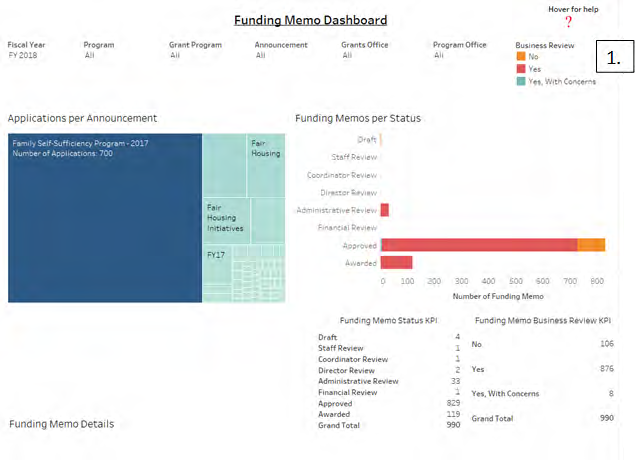Click the red question mark help icon
The height and width of the screenshot is (460, 635).
click(x=569, y=23)
